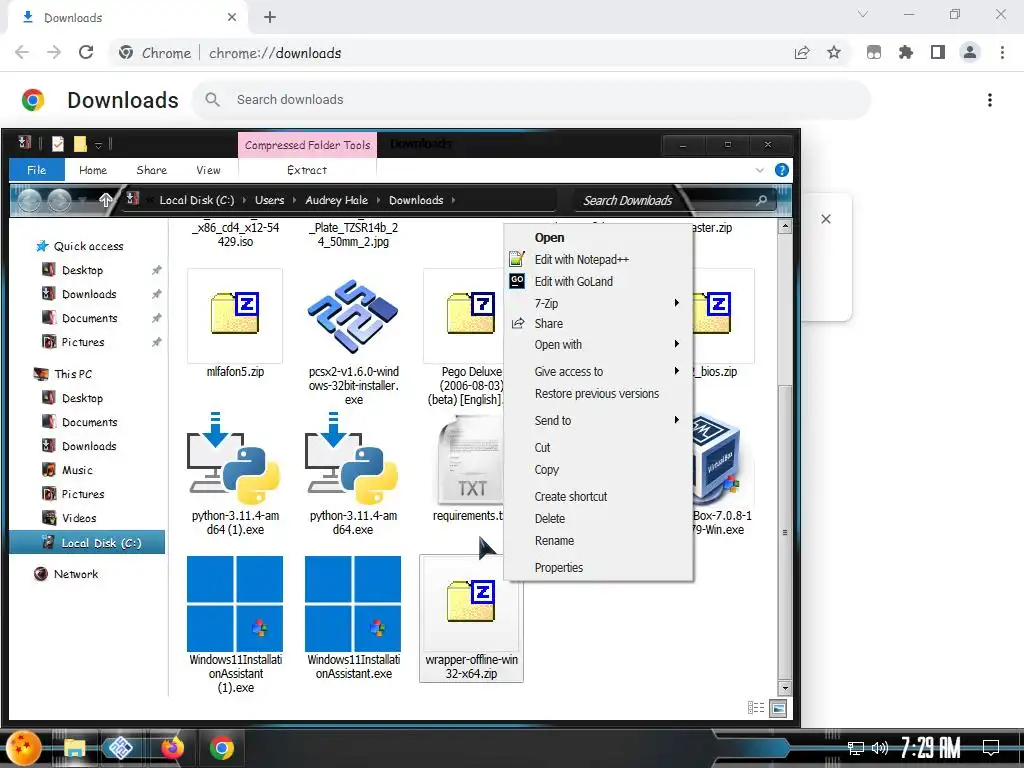Select Windows11InstallationAssistant.exe icon
The image size is (1024, 768).
[353, 603]
